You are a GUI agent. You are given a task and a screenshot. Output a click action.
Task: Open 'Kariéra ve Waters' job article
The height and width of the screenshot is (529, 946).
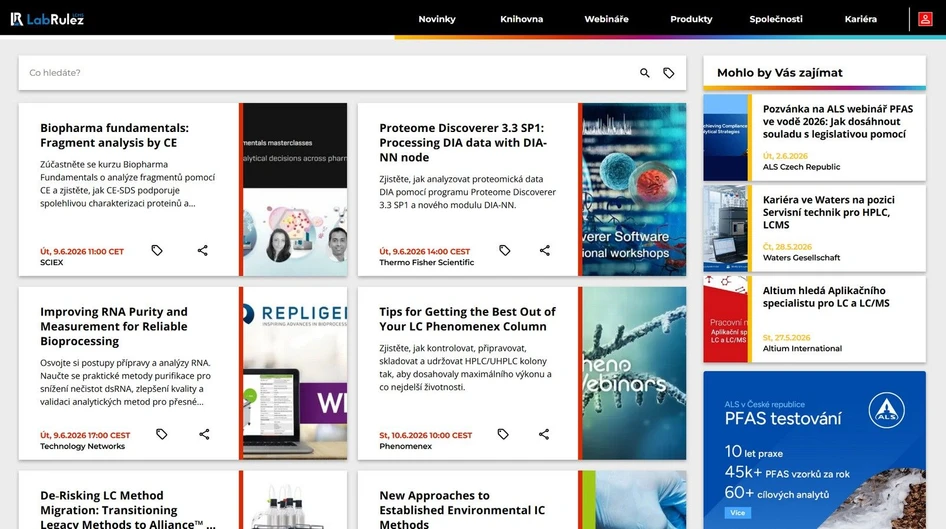point(828,212)
